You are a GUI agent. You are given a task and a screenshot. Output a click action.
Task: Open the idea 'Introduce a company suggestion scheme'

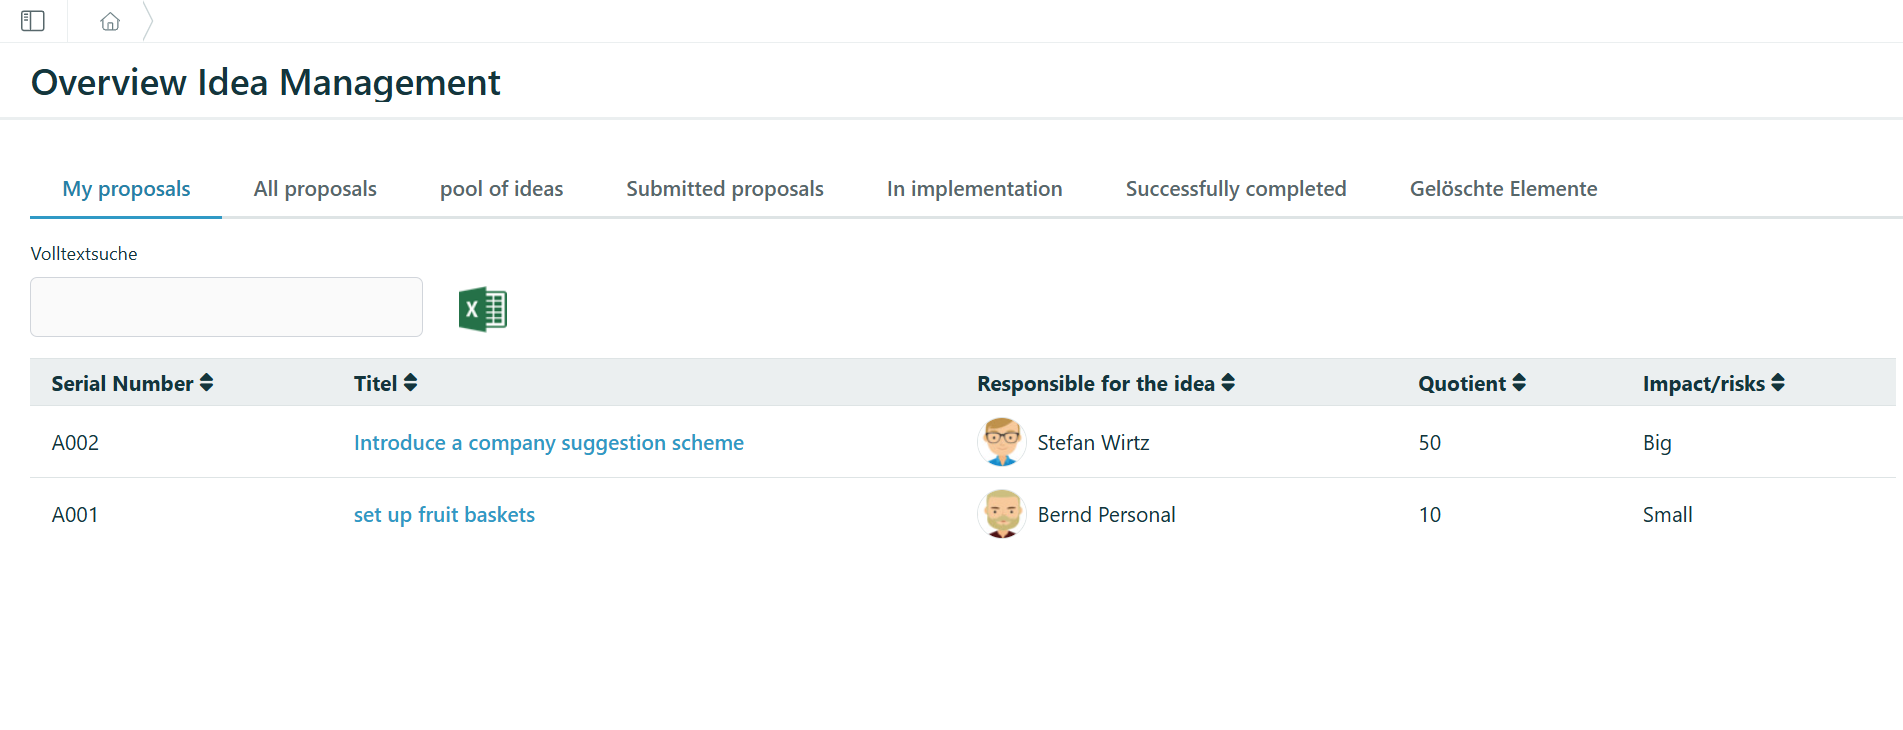548,442
